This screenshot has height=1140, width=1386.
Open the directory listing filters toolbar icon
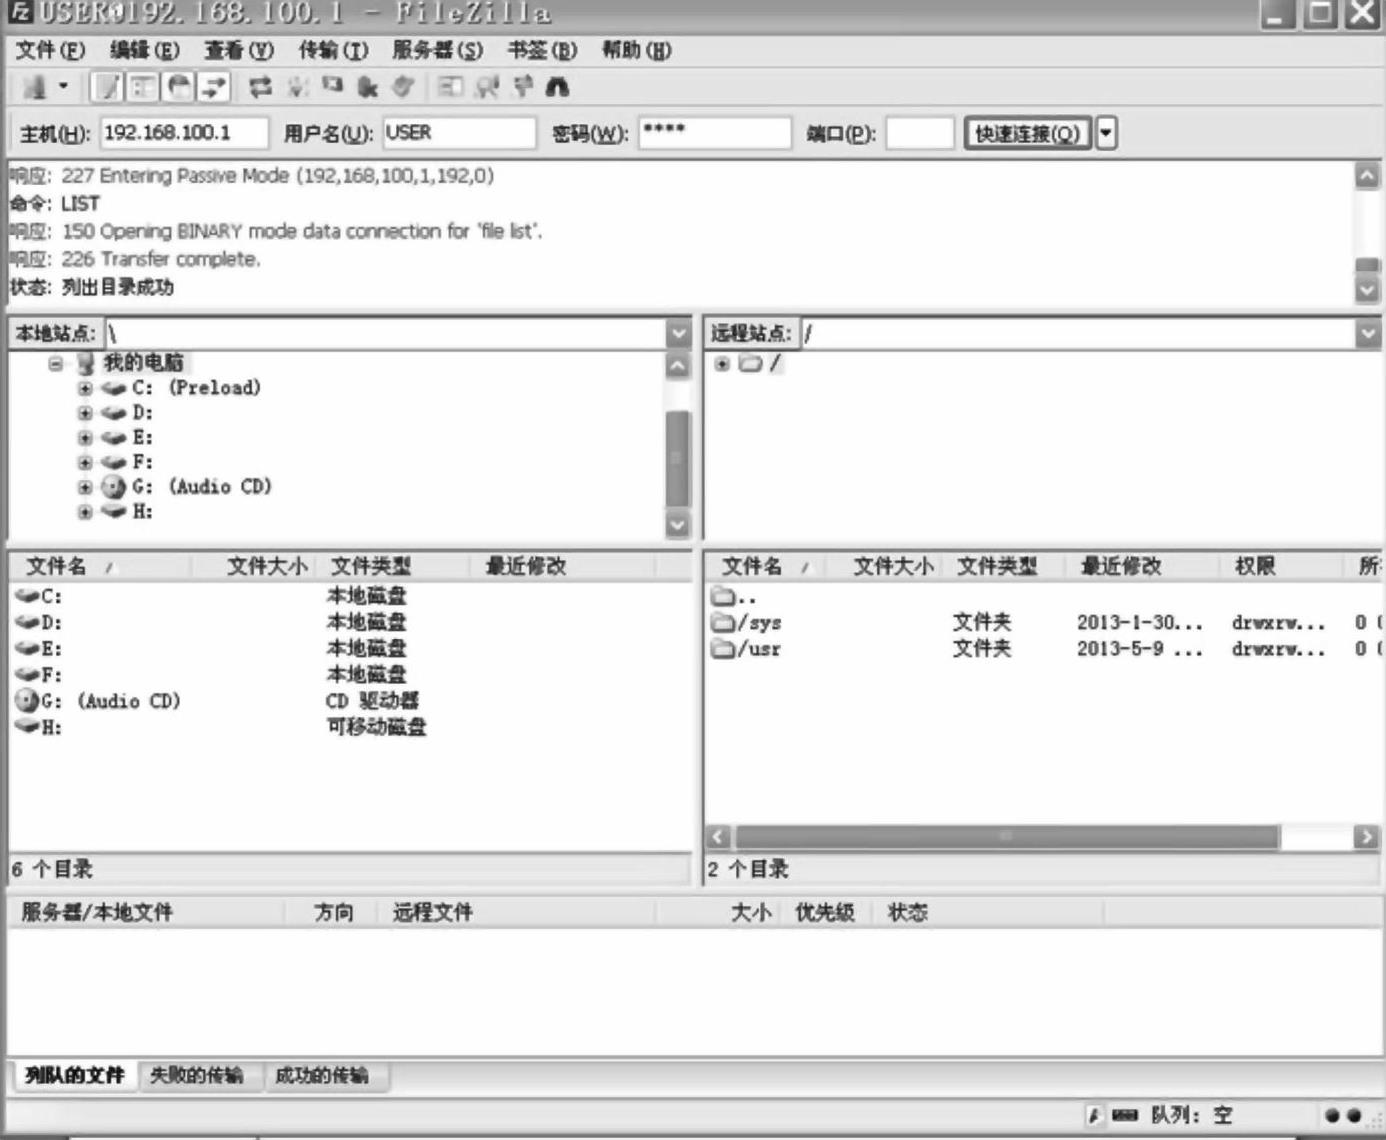point(450,87)
